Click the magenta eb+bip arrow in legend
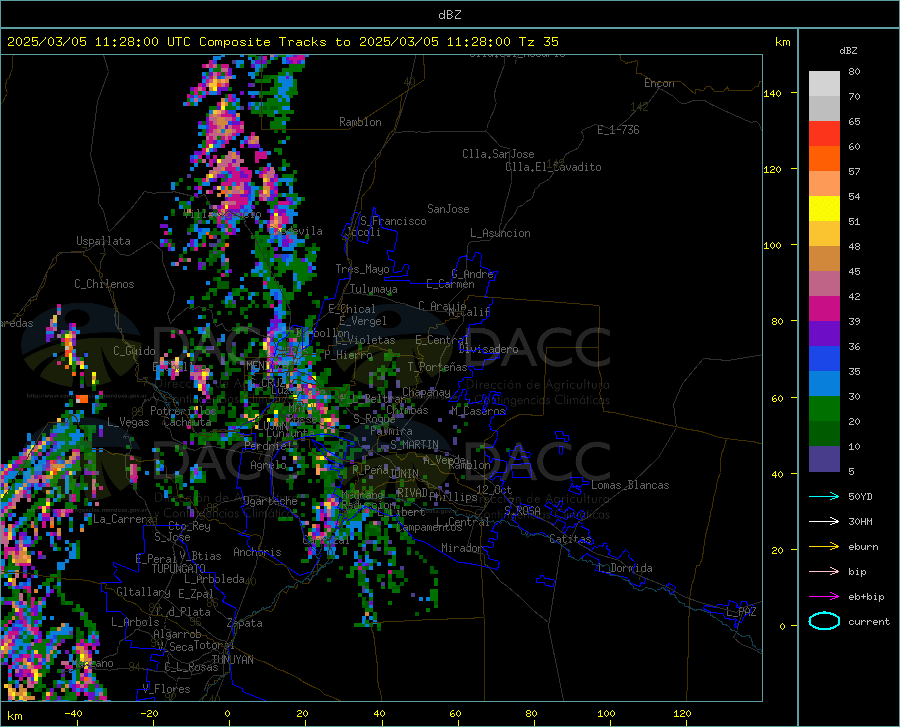The image size is (900, 727). point(824,596)
